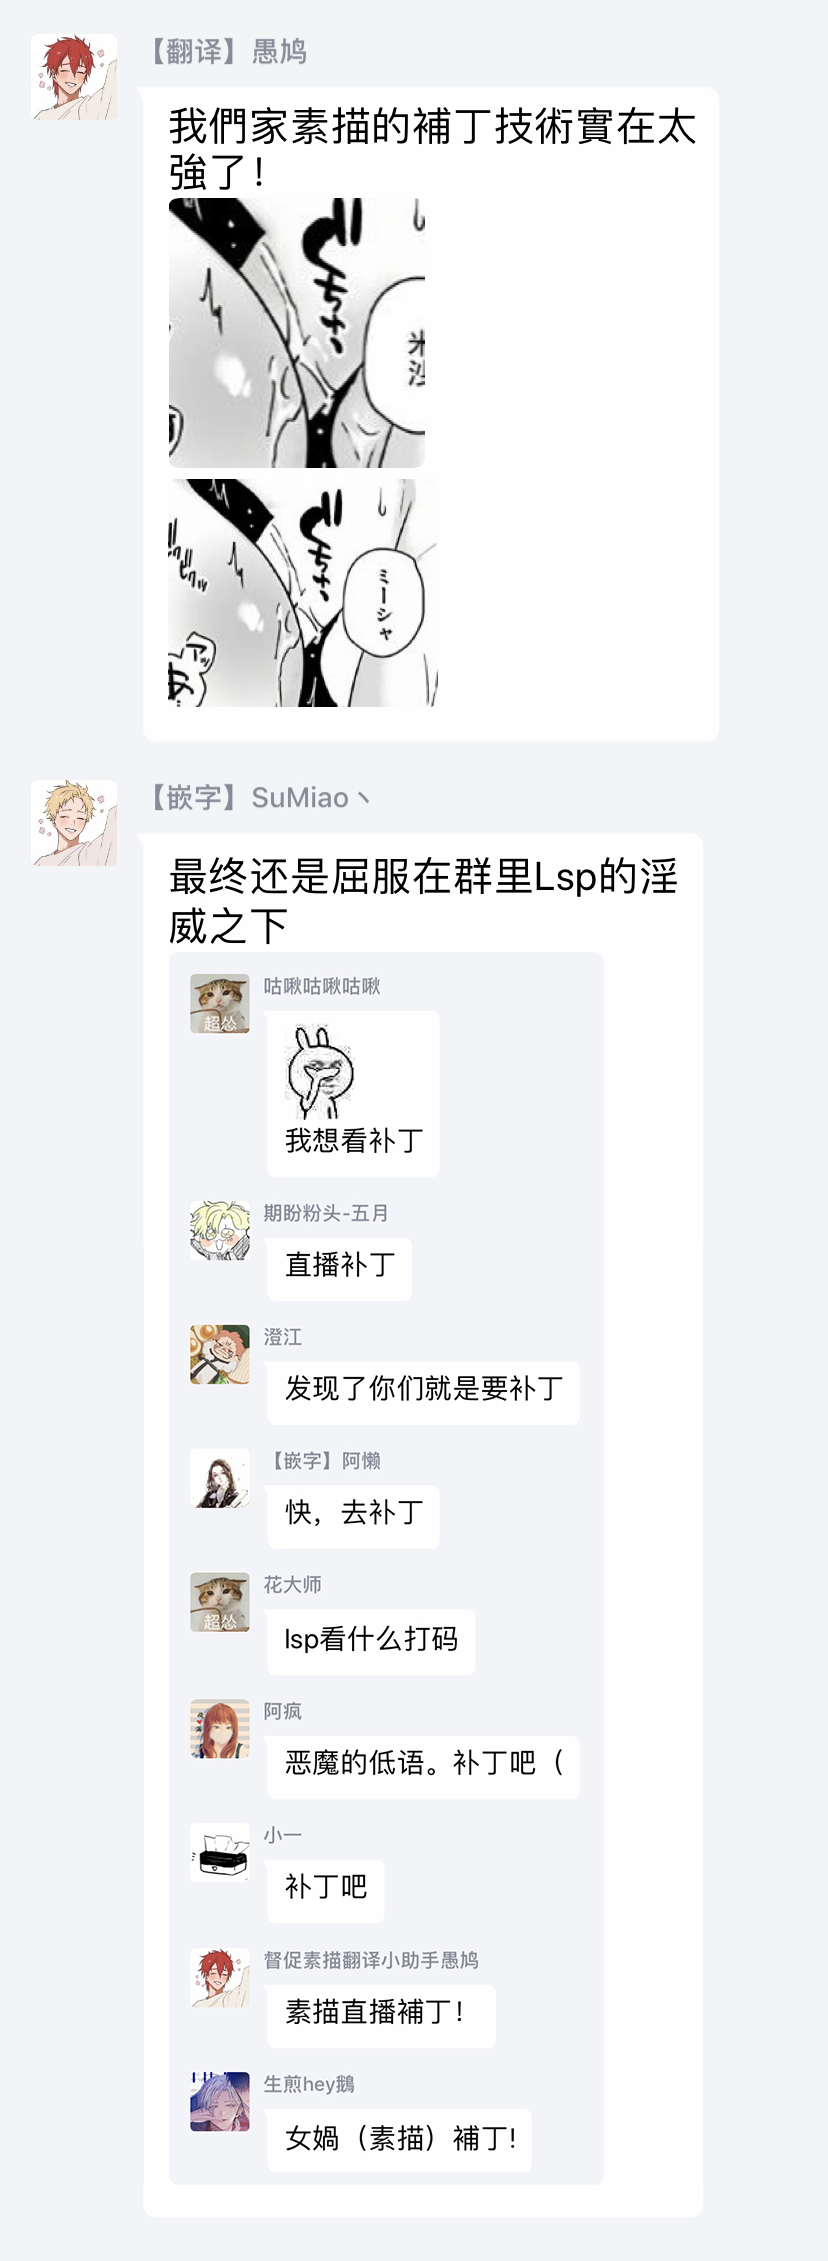
Task: Tap the message 发现了你们就是要补丁
Action: 423,1390
